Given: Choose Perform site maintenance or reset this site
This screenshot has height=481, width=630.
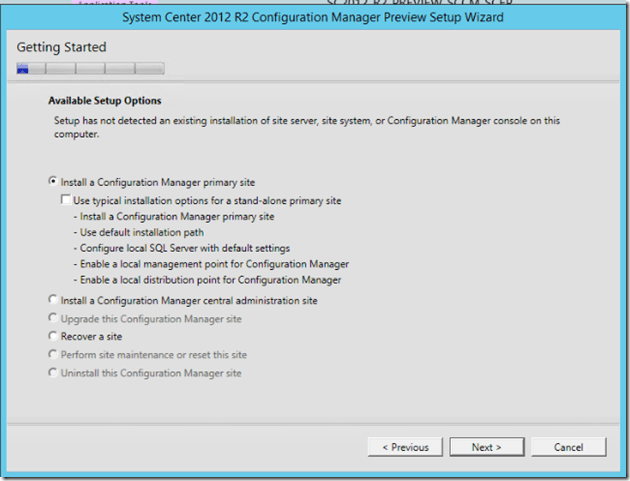Looking at the screenshot, I should pos(53,354).
